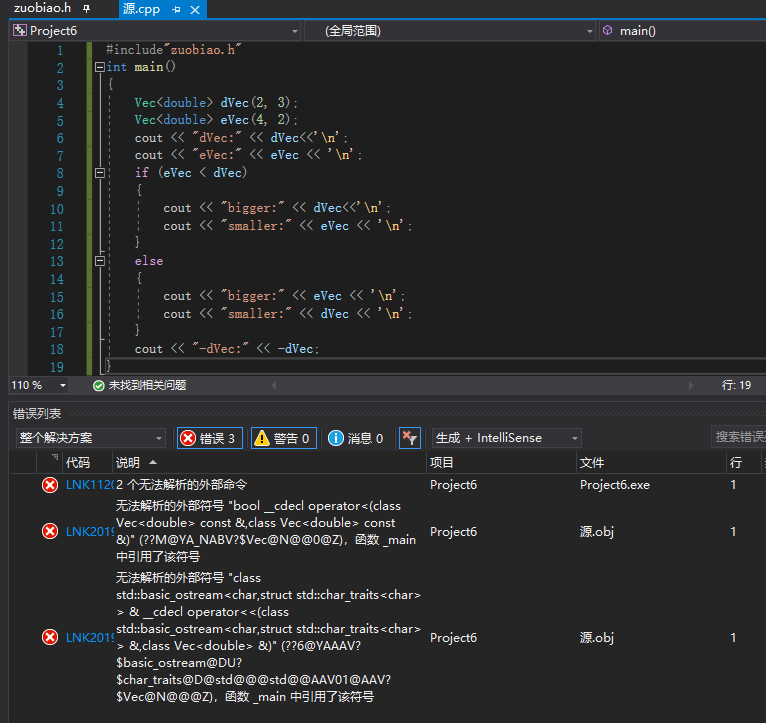
Task: Collapse the else block
Action: [99, 261]
